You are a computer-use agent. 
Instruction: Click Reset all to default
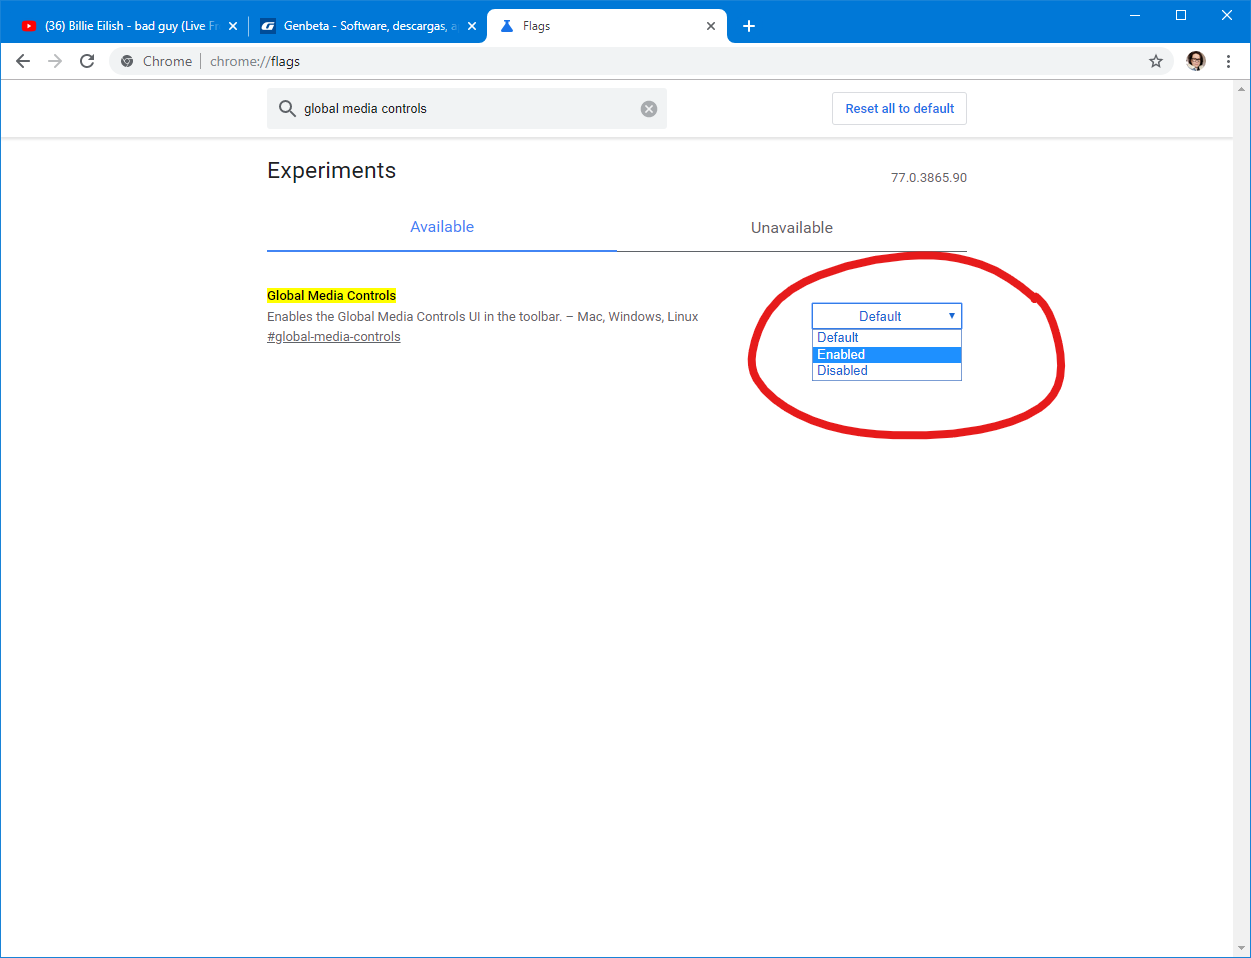[898, 108]
